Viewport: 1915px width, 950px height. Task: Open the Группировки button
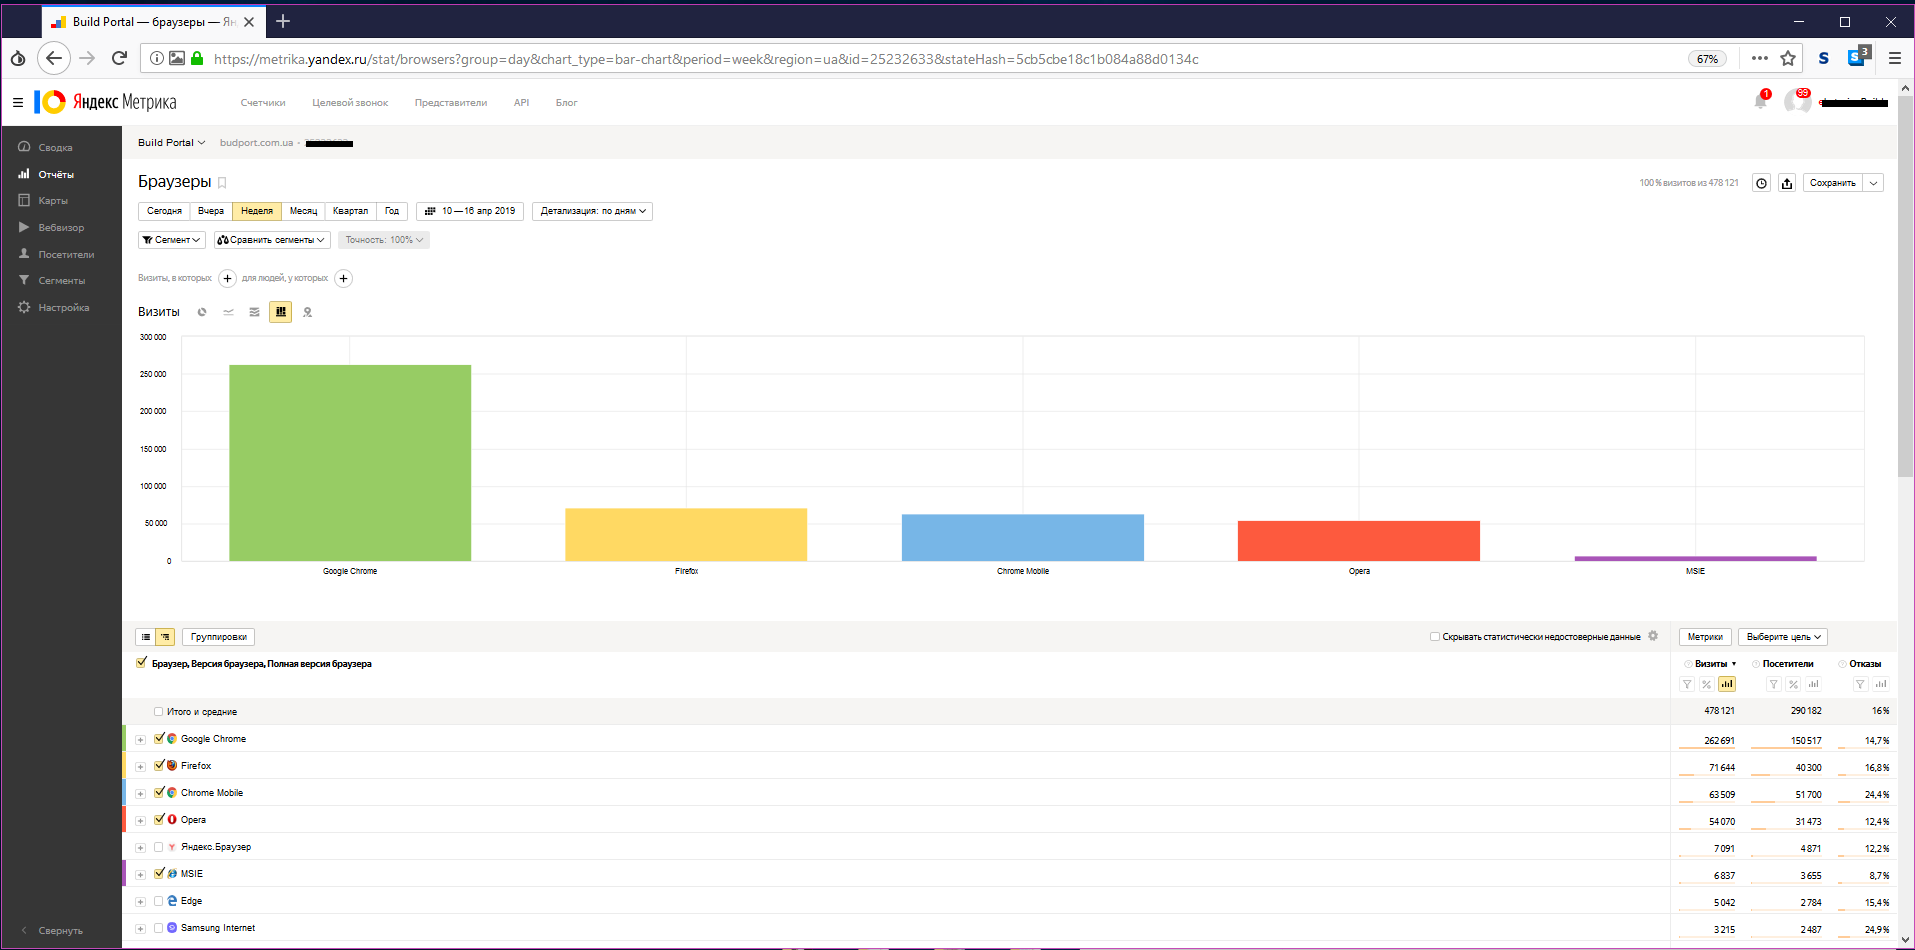coord(218,637)
